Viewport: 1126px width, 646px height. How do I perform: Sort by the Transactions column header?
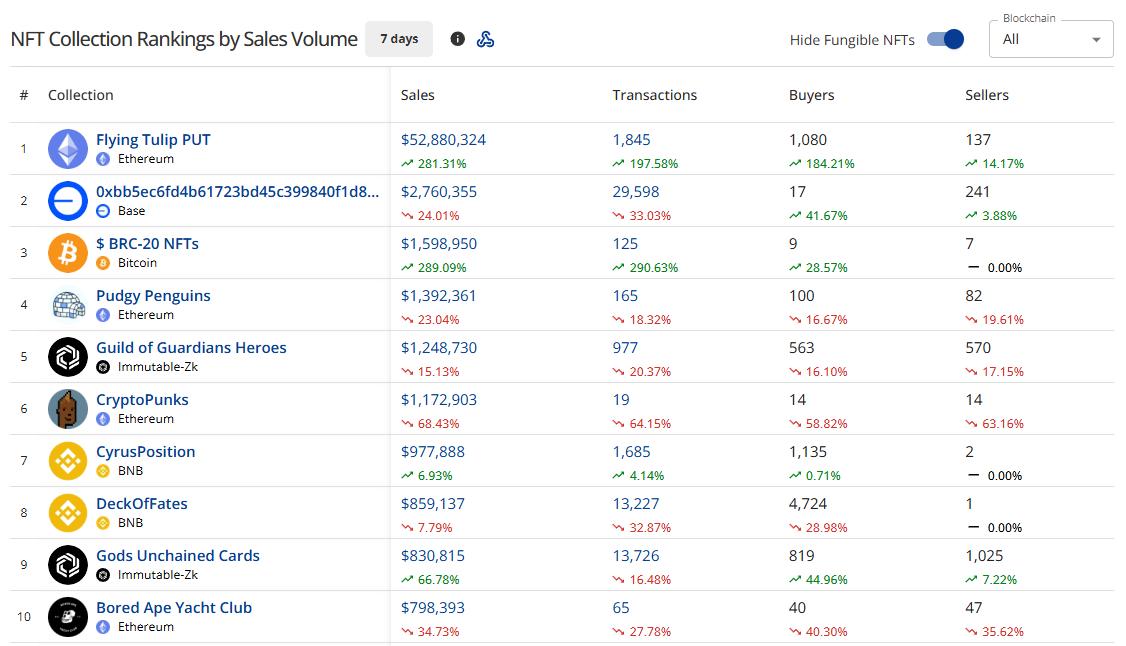click(x=655, y=95)
